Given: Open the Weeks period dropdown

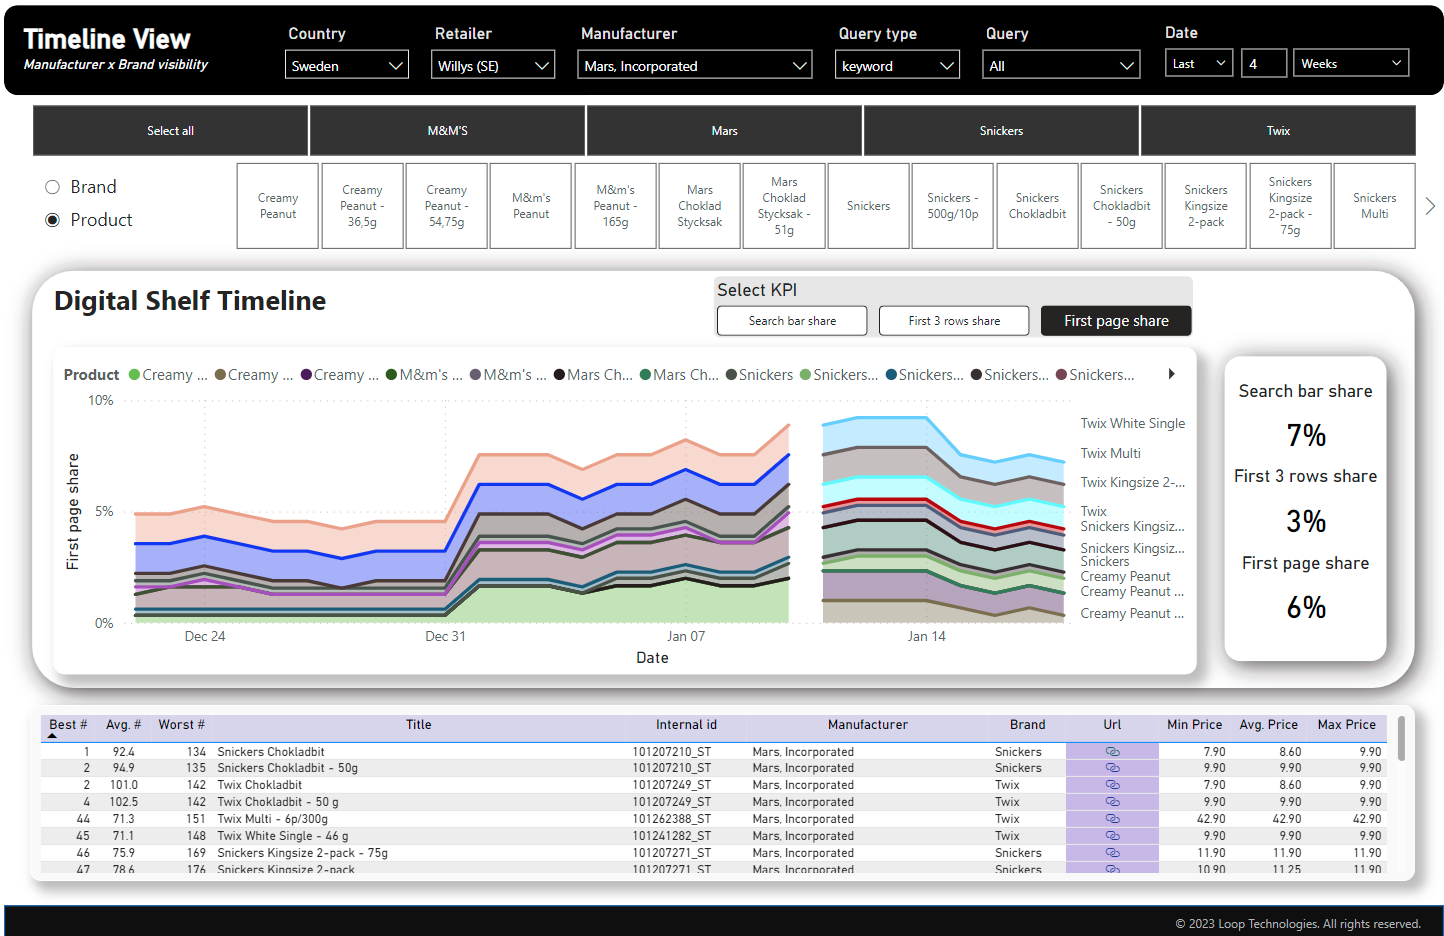Looking at the screenshot, I should point(1351,63).
